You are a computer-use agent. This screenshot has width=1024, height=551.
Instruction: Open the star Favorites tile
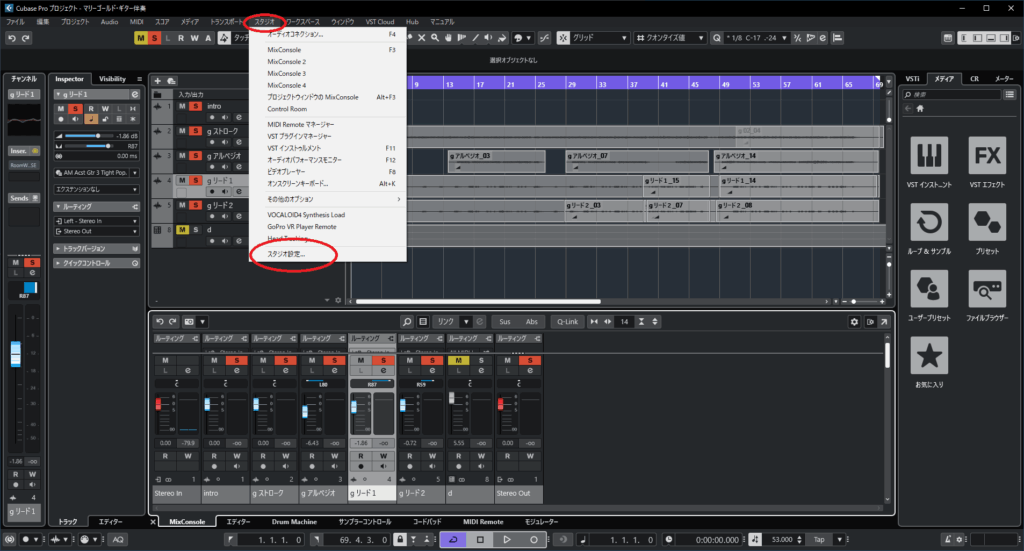[x=931, y=359]
